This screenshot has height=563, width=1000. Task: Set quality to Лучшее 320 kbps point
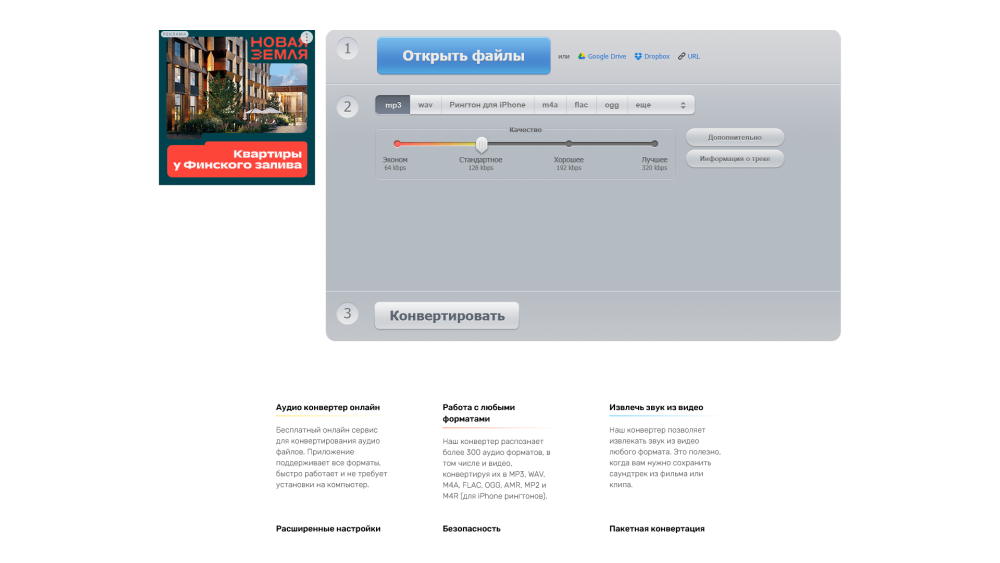[x=654, y=144]
